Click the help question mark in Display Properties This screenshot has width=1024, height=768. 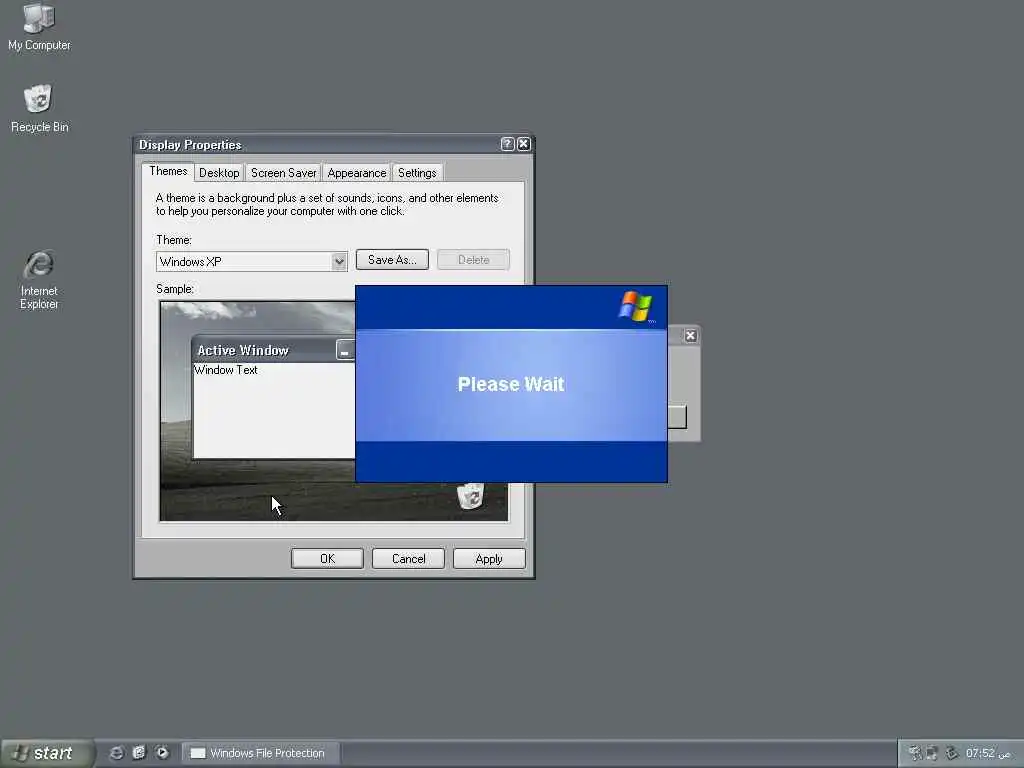click(x=507, y=144)
